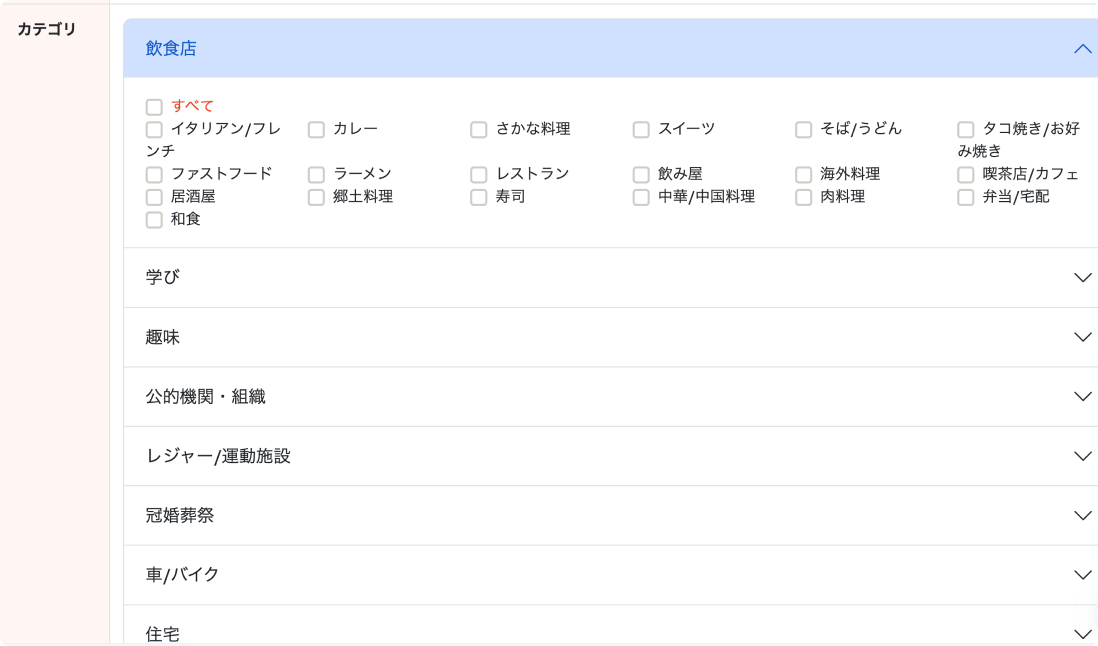Collapse the 飲食店 category section
1098x646 pixels.
[1081, 48]
